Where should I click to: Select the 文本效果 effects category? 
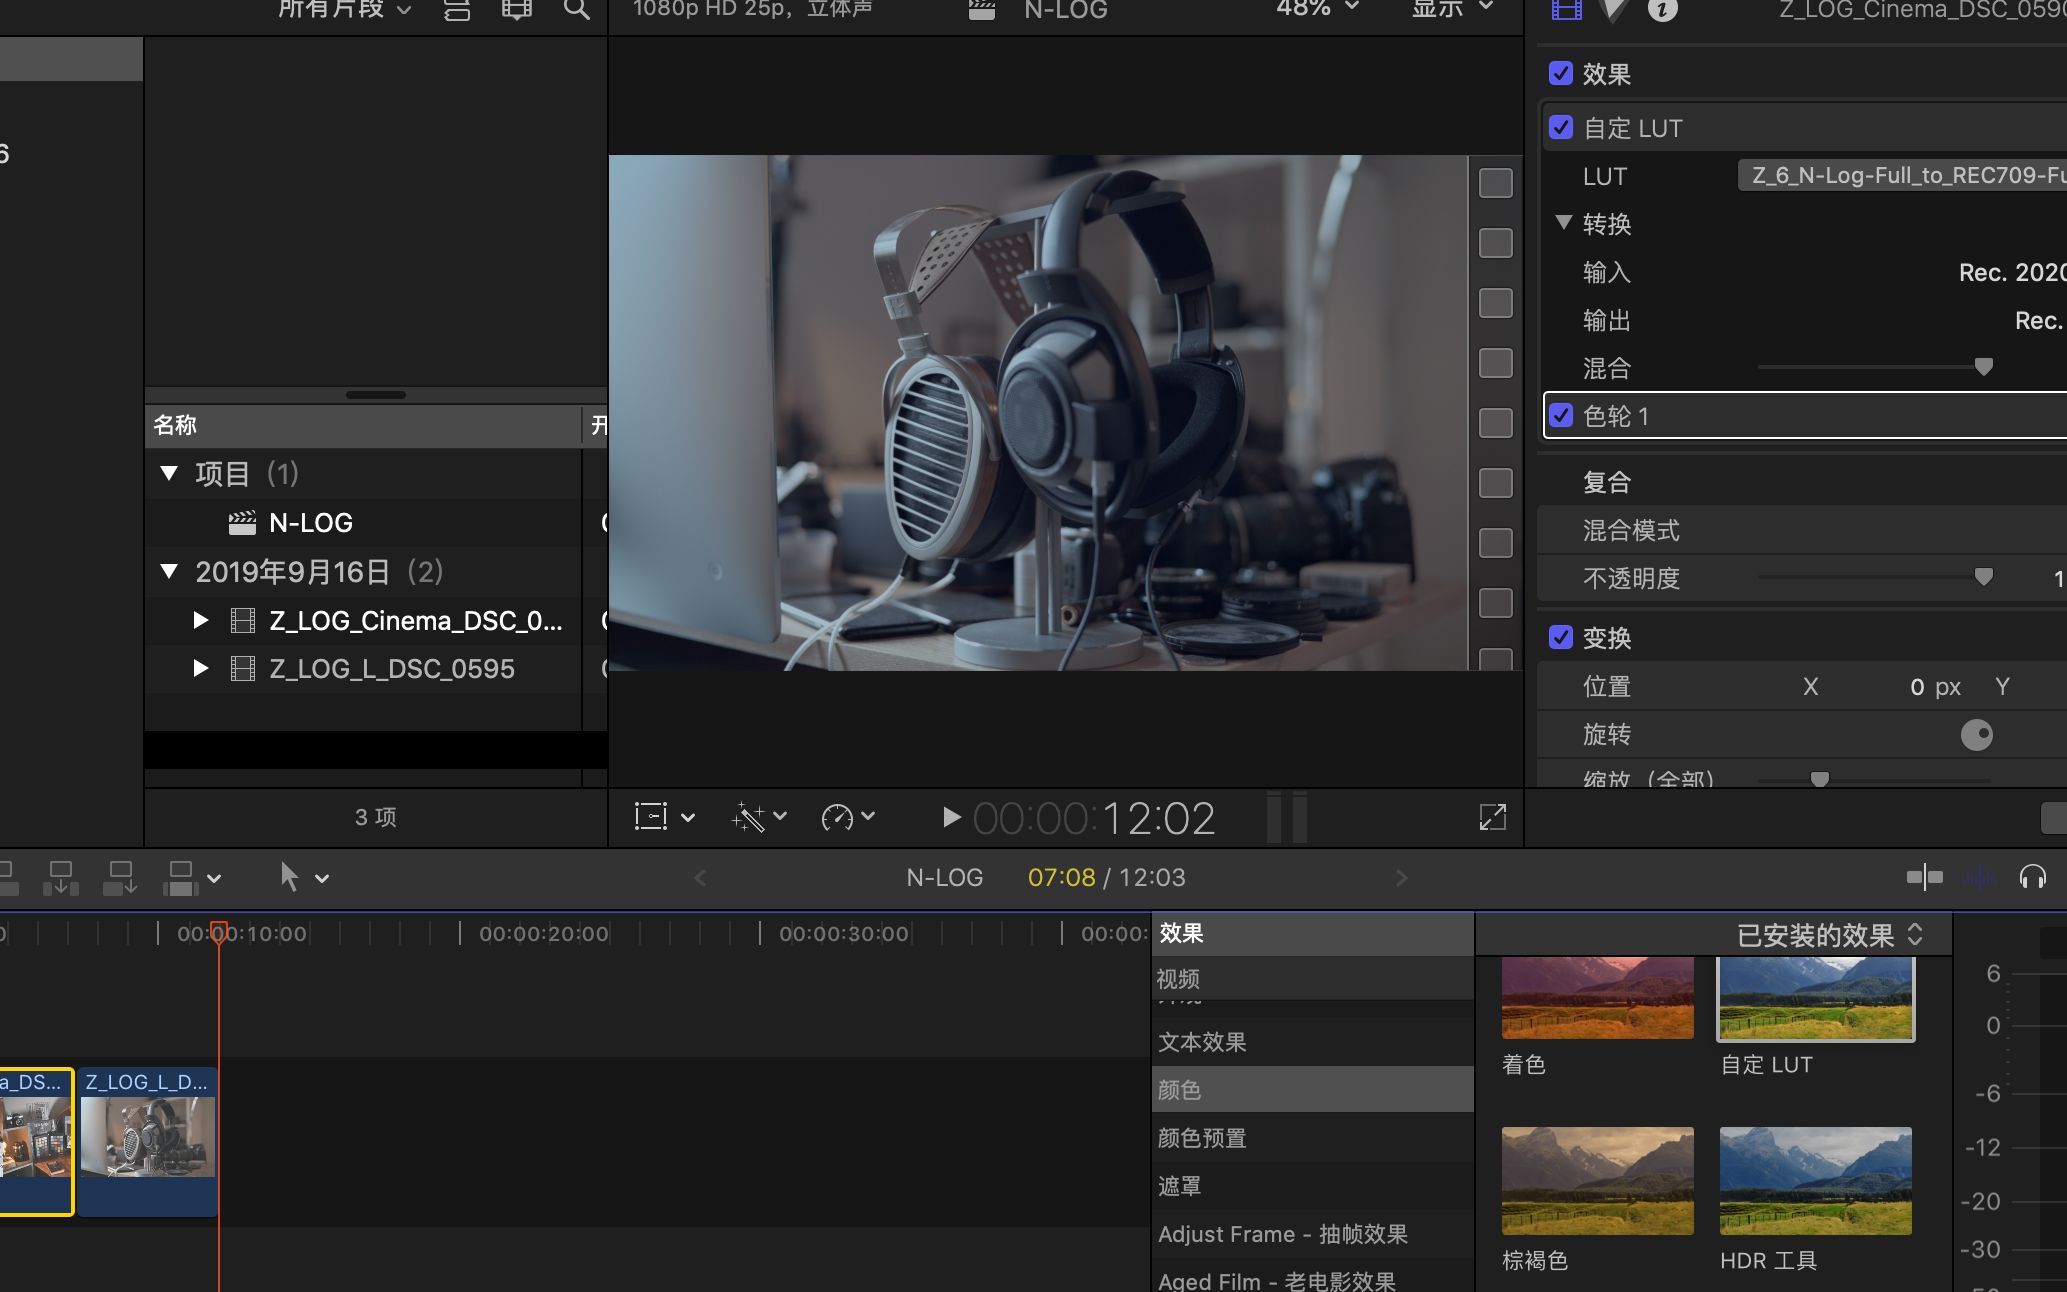click(x=1201, y=1041)
